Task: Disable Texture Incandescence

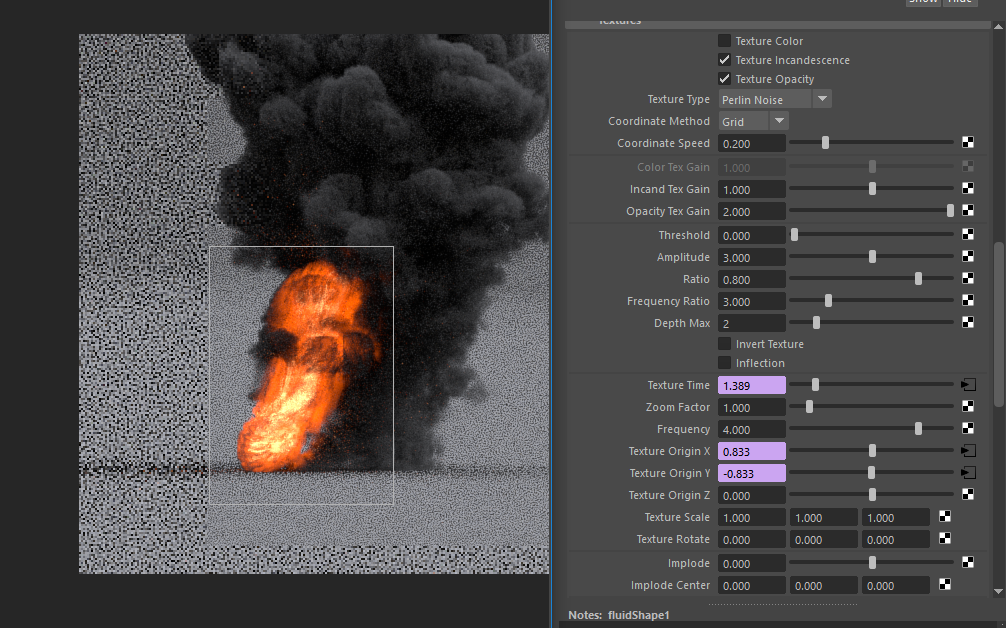Action: pos(725,60)
